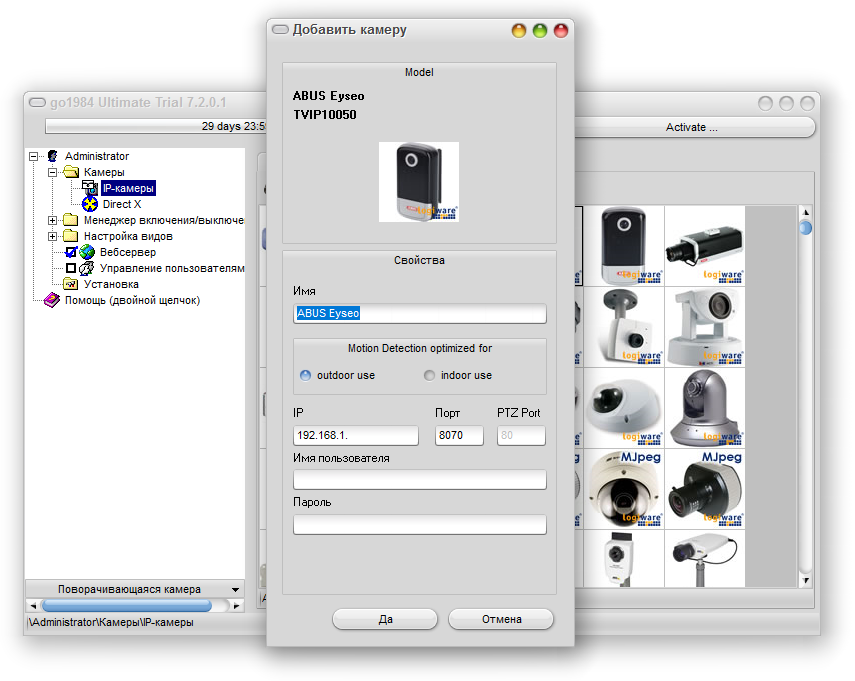Open the Поворачивающаяся камера dropdown
Viewport: 855px width, 681px height.
click(135, 589)
